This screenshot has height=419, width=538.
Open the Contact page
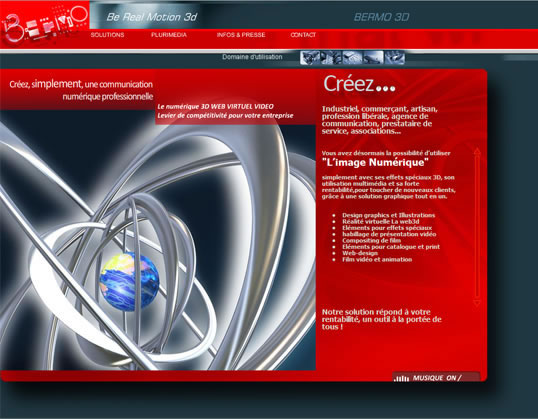tap(303, 35)
